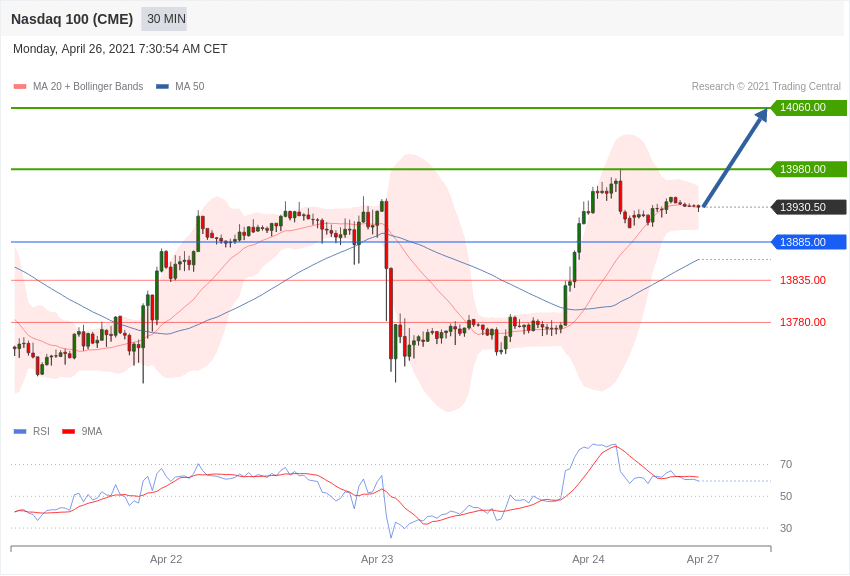Image resolution: width=850 pixels, height=576 pixels.
Task: Click the RSI legend color marker
Action: coord(20,432)
